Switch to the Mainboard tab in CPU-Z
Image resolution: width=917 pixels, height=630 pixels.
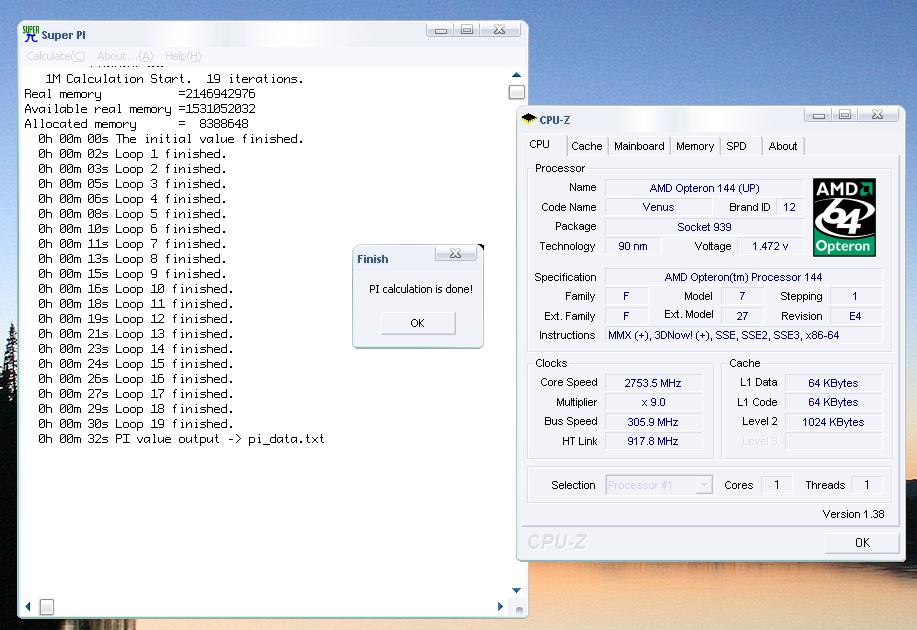click(x=639, y=146)
